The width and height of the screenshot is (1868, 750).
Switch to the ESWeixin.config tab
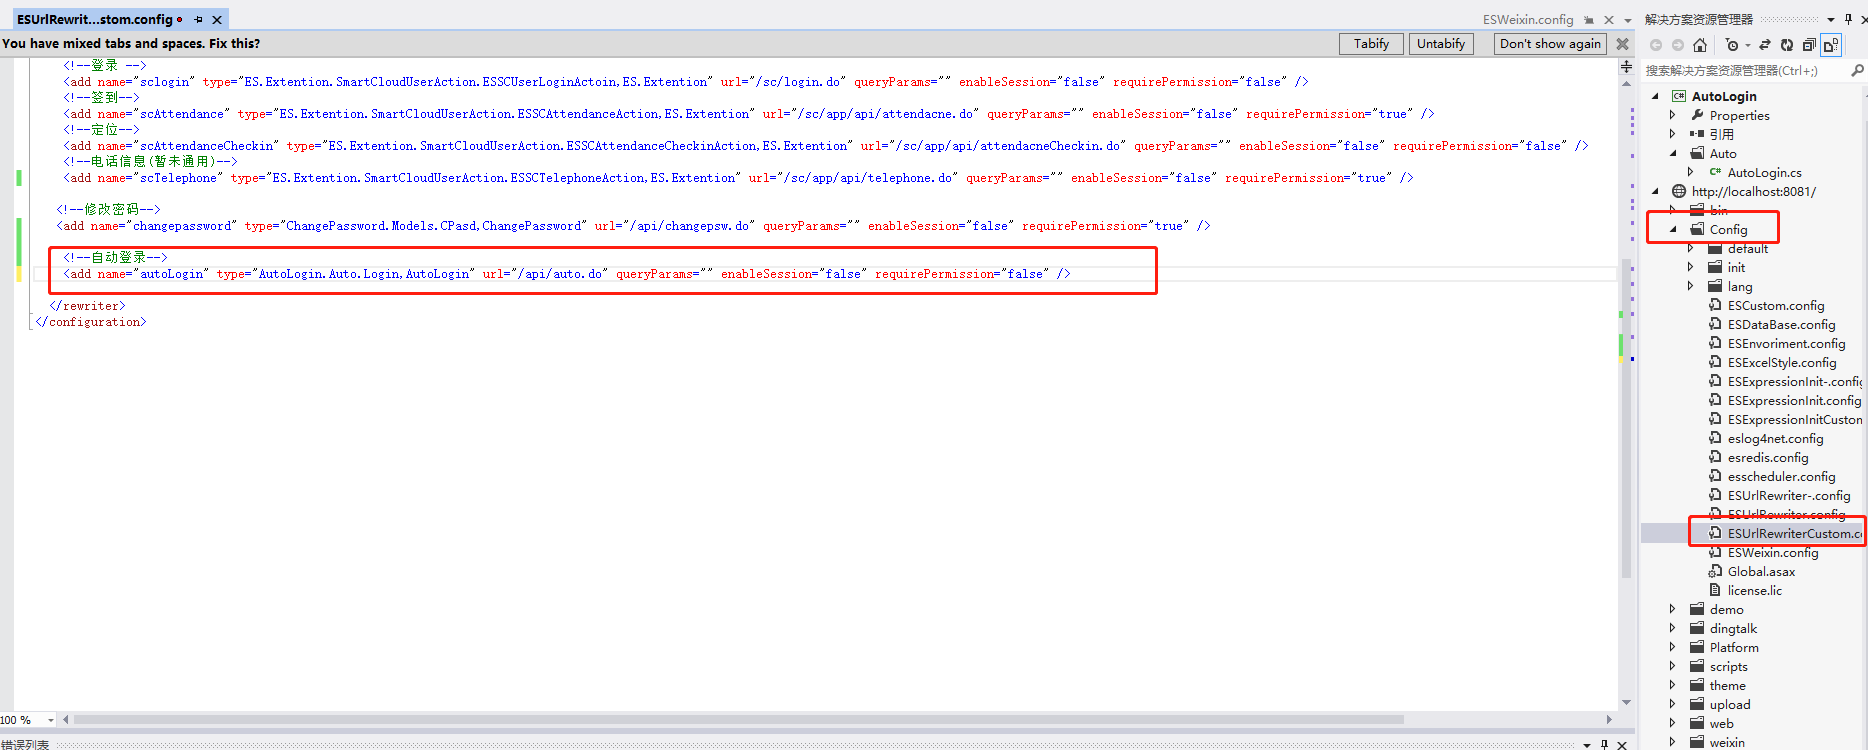[x=1527, y=20]
